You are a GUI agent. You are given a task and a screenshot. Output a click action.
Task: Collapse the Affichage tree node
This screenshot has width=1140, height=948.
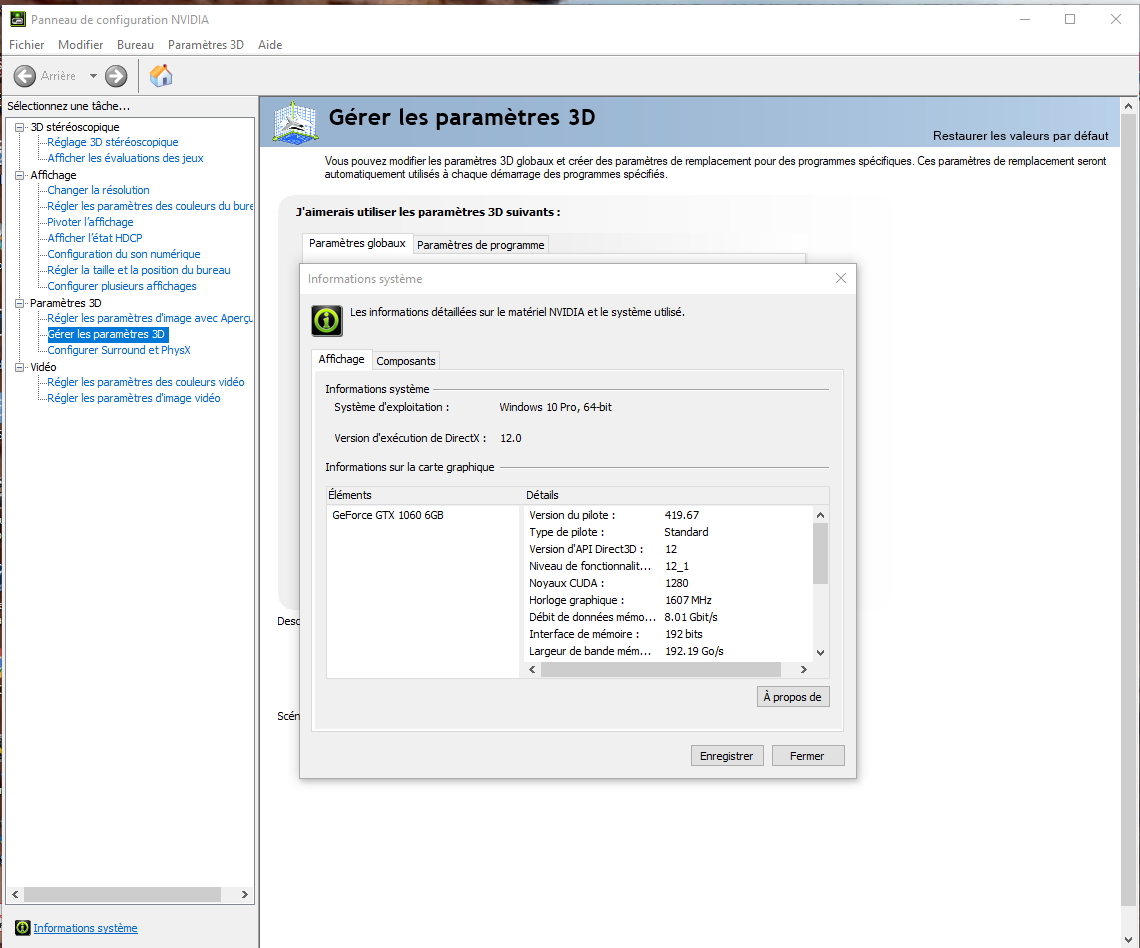click(x=20, y=175)
